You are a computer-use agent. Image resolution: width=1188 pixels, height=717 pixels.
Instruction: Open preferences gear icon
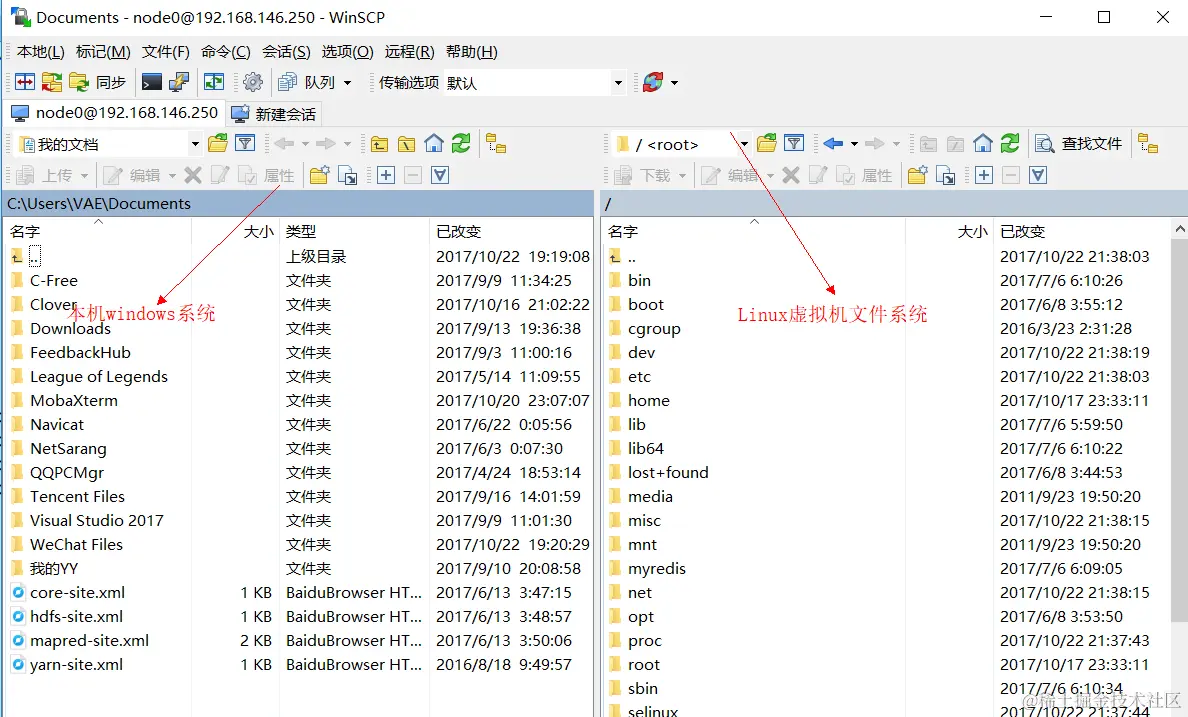[253, 82]
